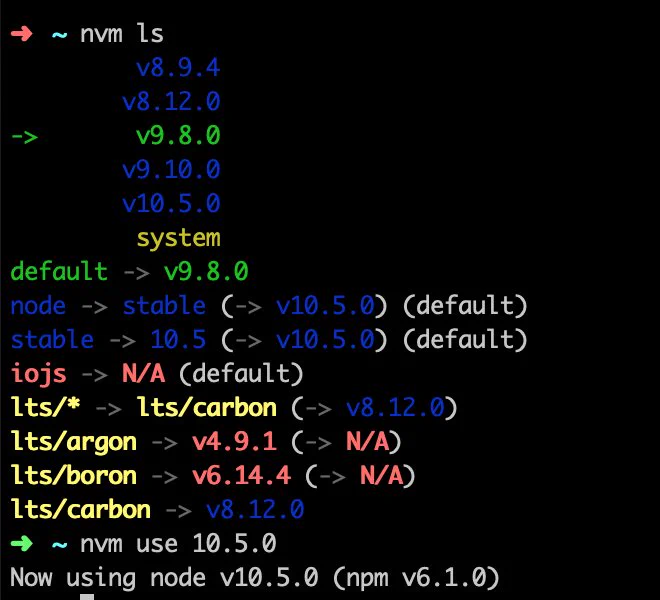The height and width of the screenshot is (600, 660).
Task: Click the 'nvm ls' command text
Action: (x=122, y=34)
